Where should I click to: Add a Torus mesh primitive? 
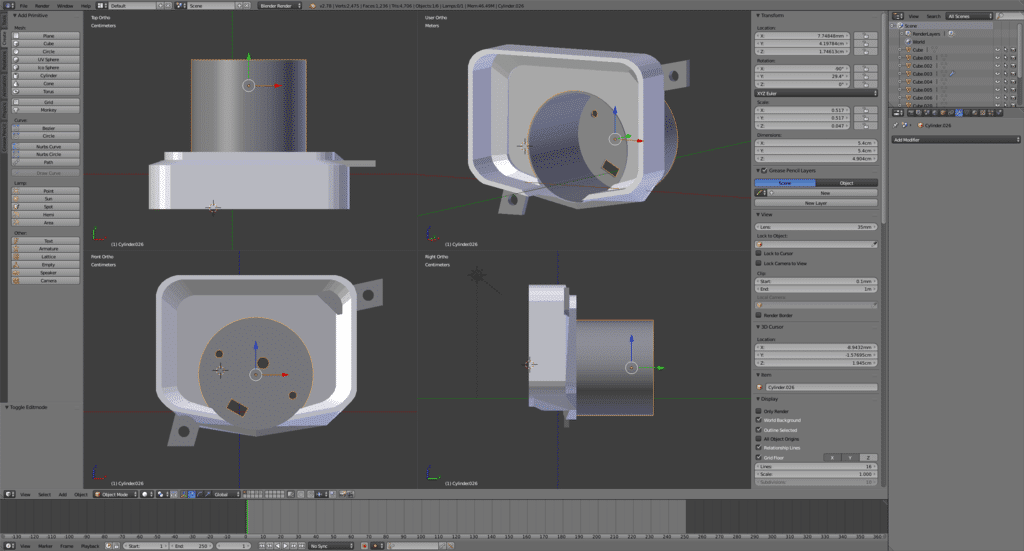[48, 91]
